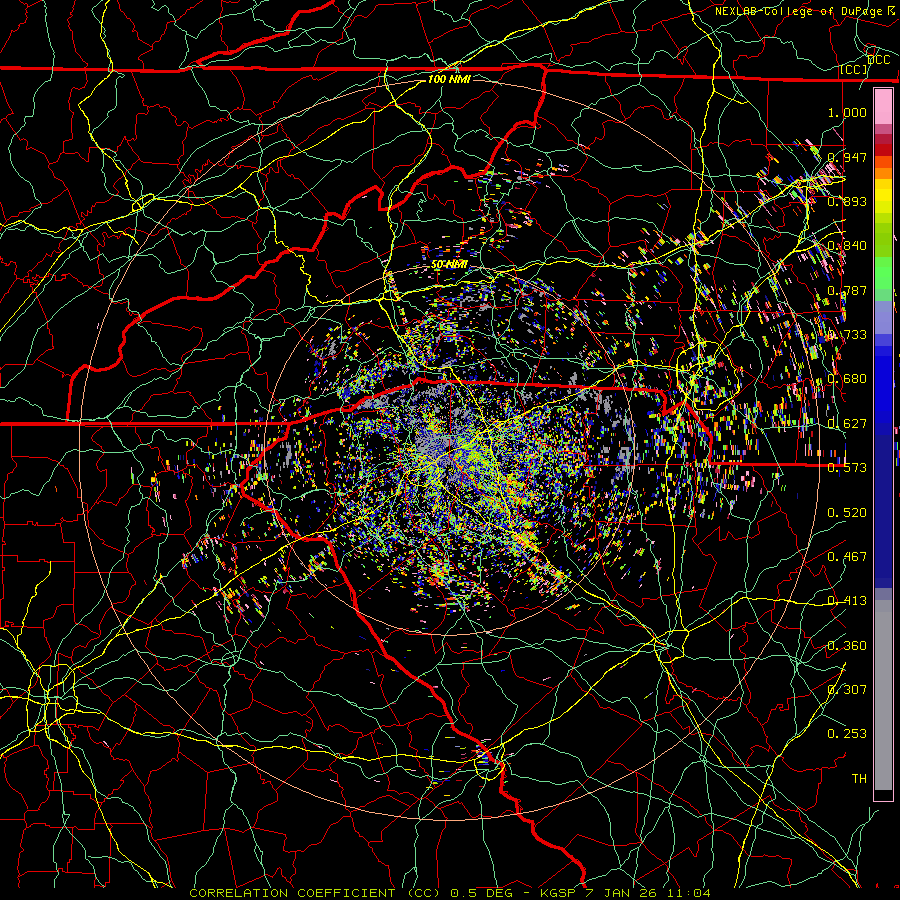Image resolution: width=900 pixels, height=900 pixels.
Task: Click the 0.467 scale value
Action: [847, 556]
